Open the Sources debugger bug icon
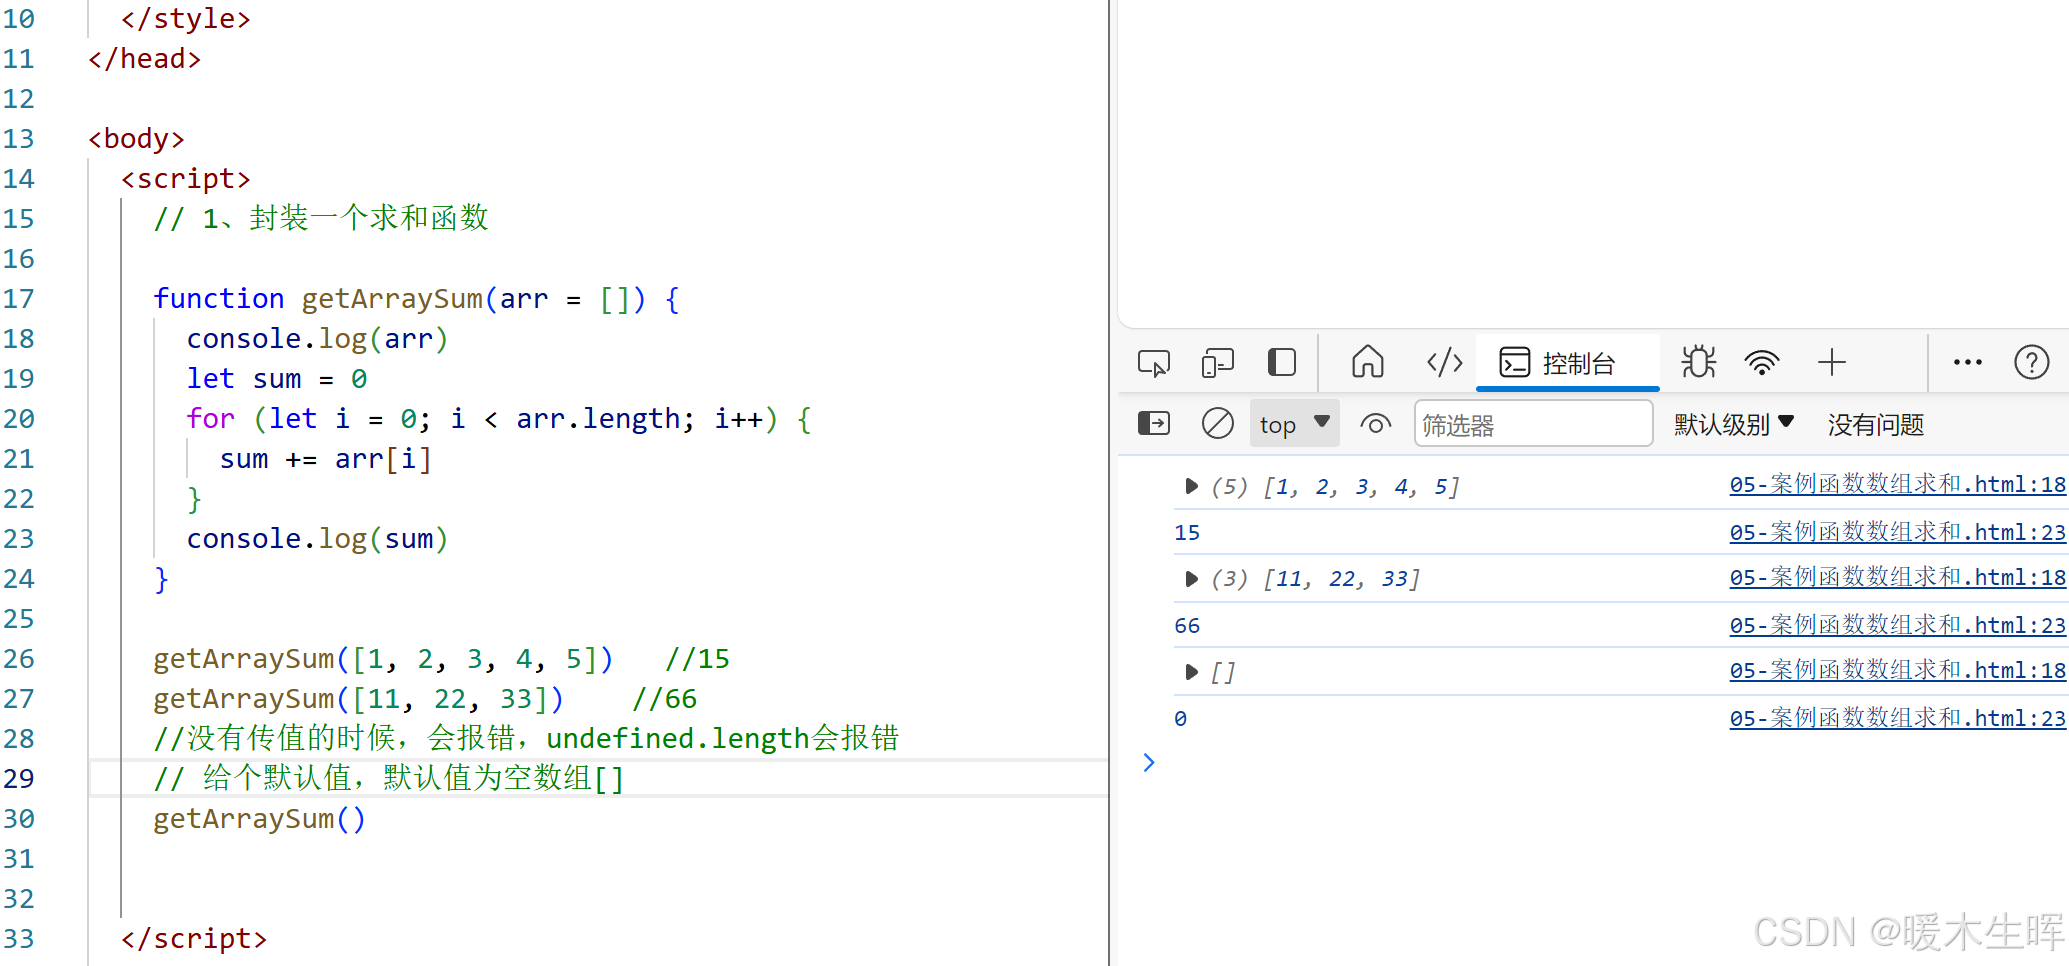This screenshot has width=2069, height=966. pyautogui.click(x=1698, y=362)
